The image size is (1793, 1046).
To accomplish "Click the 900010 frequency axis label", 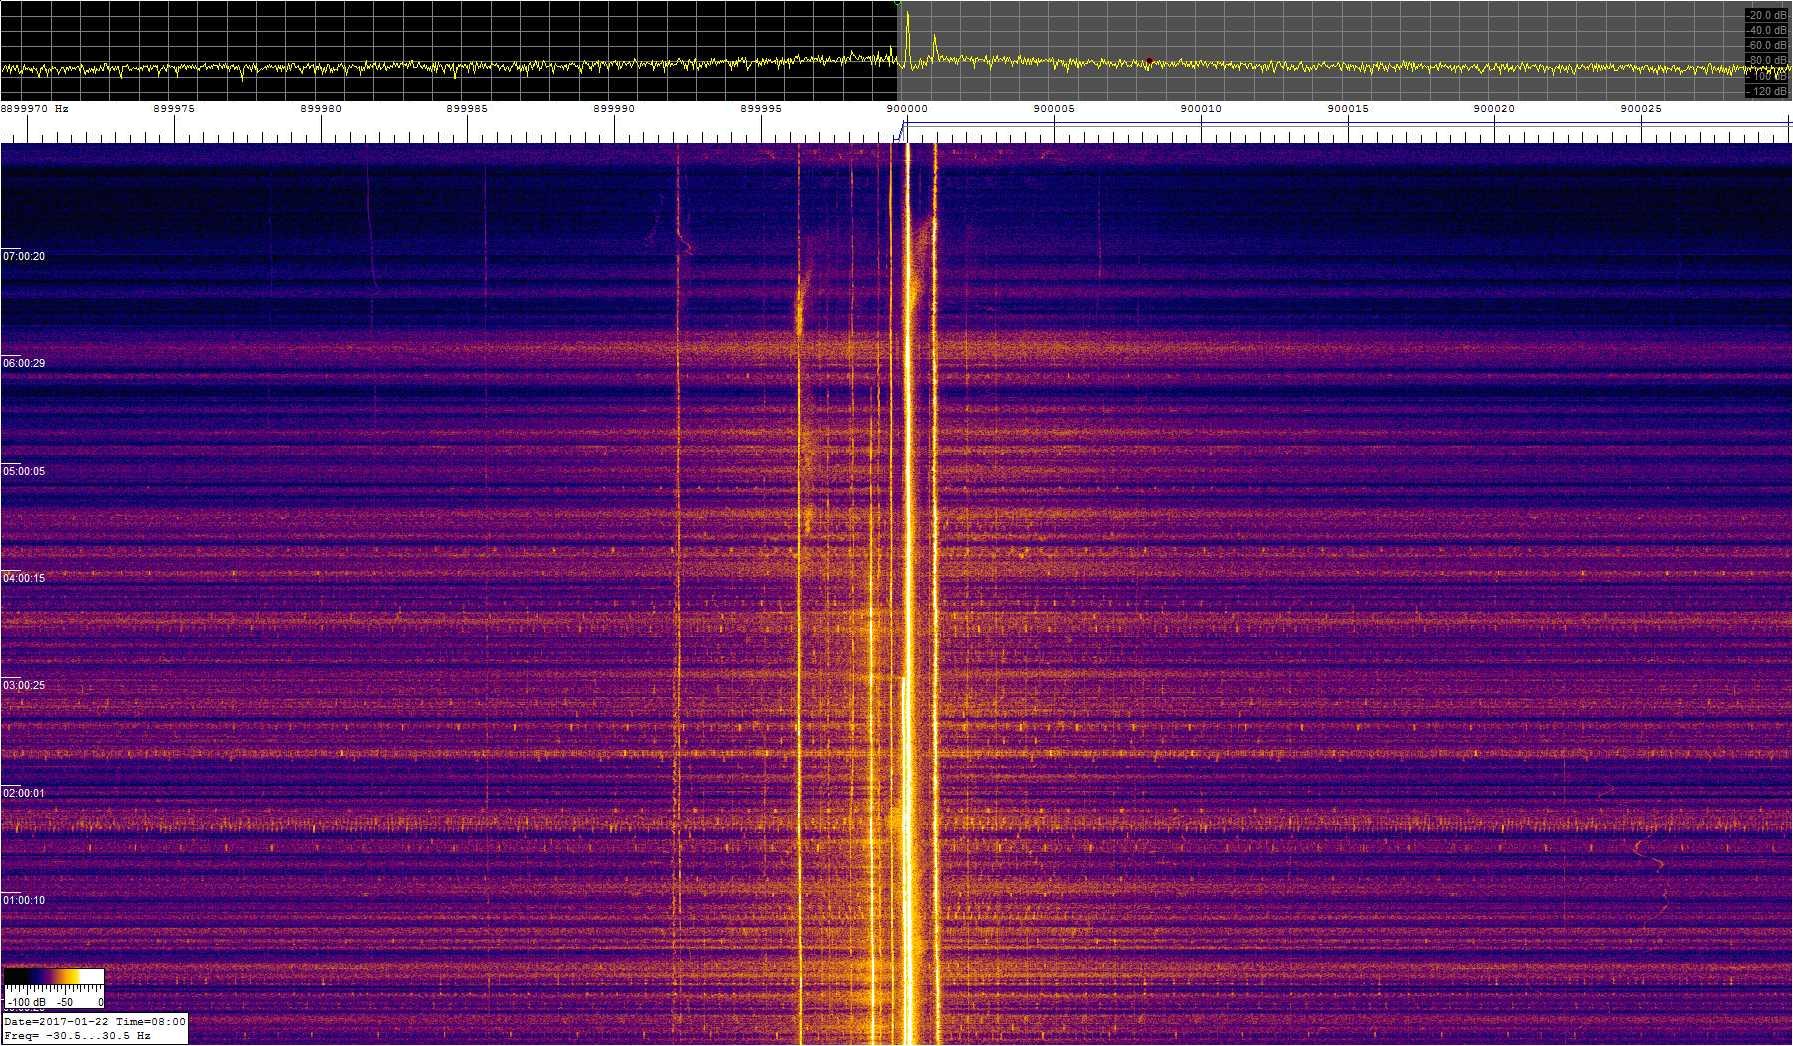I will tap(1201, 109).
